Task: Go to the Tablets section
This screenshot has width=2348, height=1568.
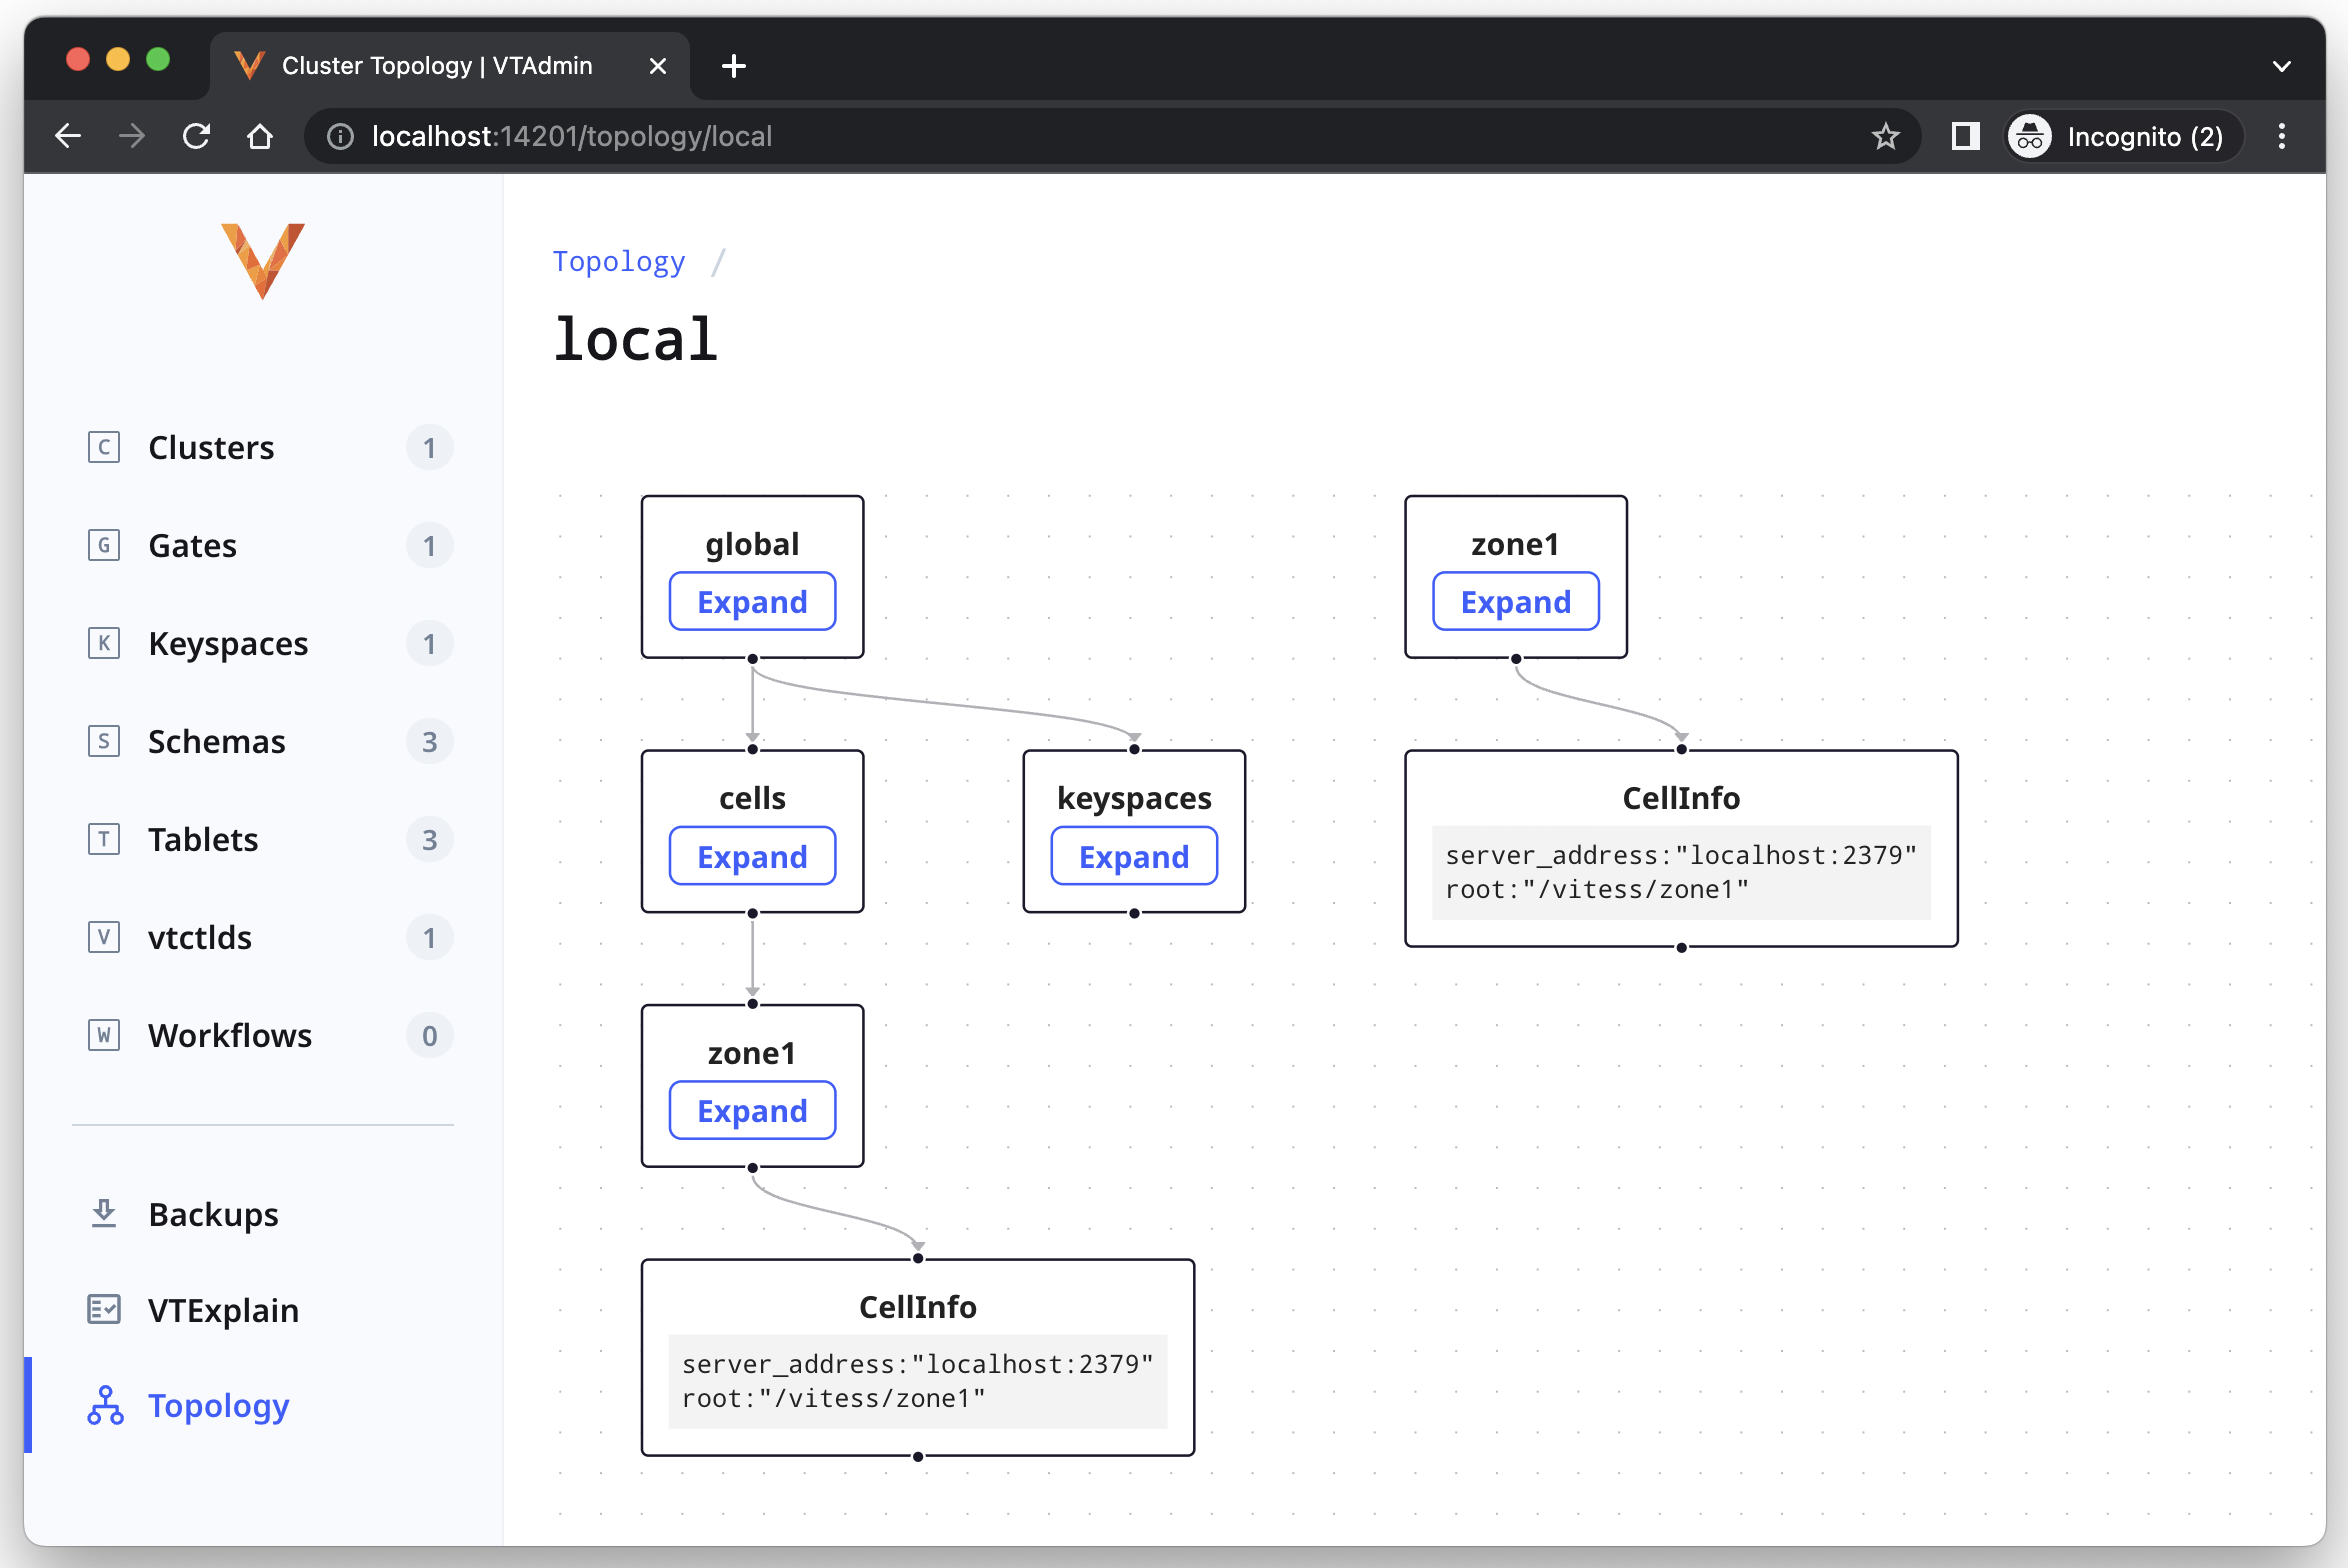Action: [203, 839]
